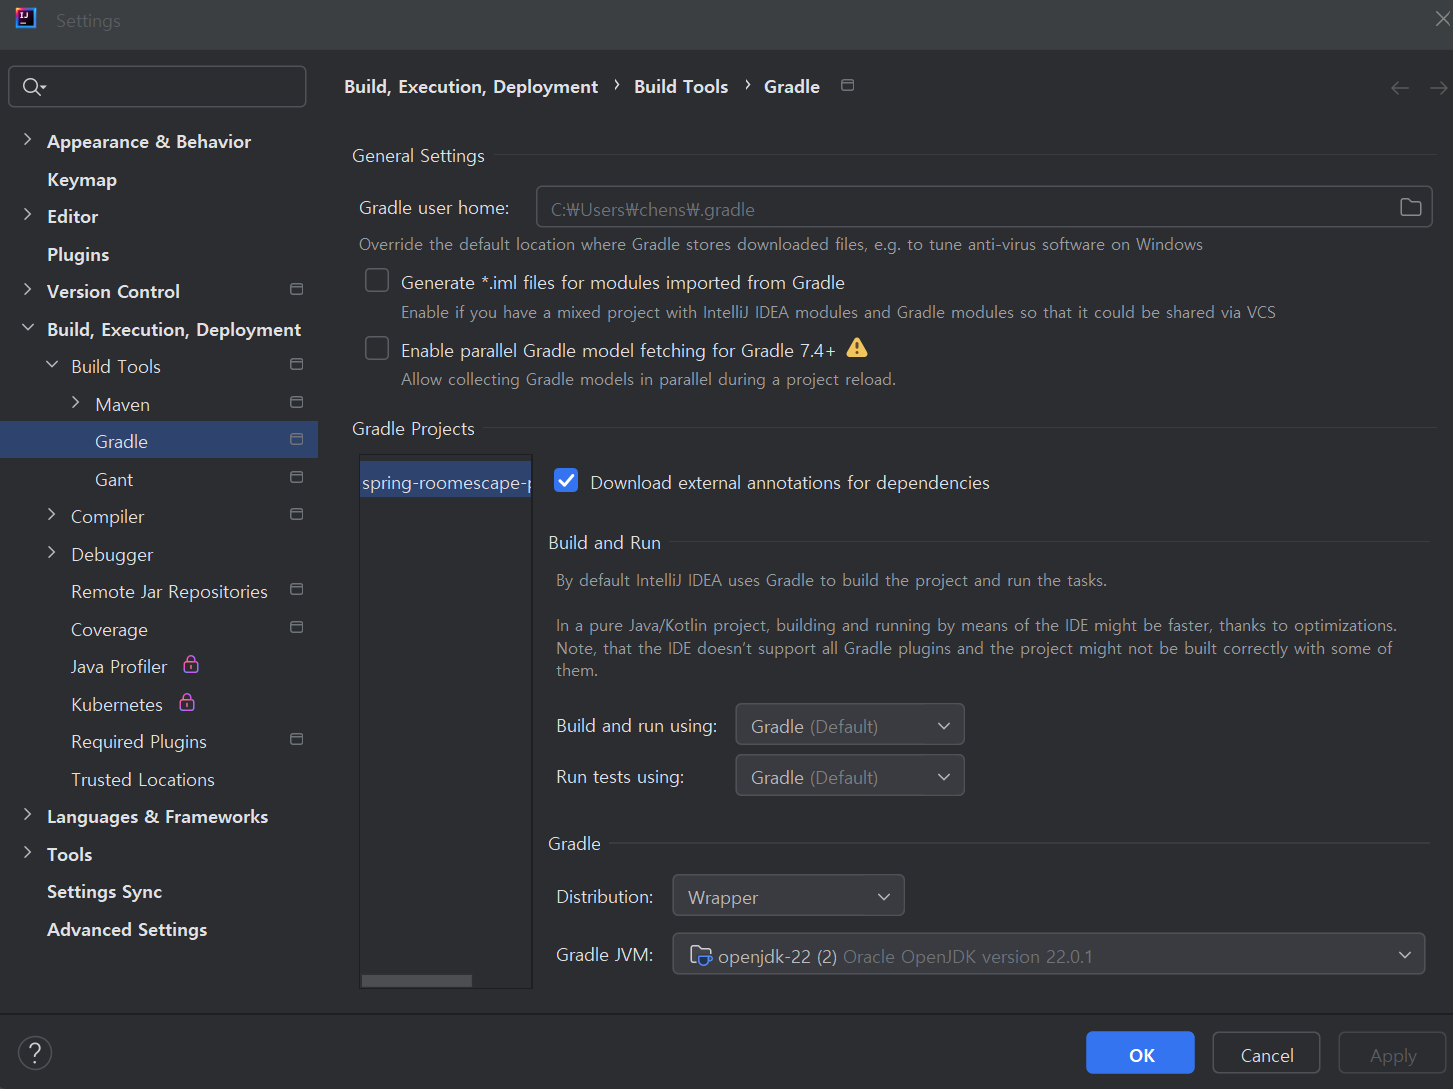This screenshot has height=1089, width=1453.
Task: Click Build, Execution, Deployment breadcrumb
Action: 471,87
